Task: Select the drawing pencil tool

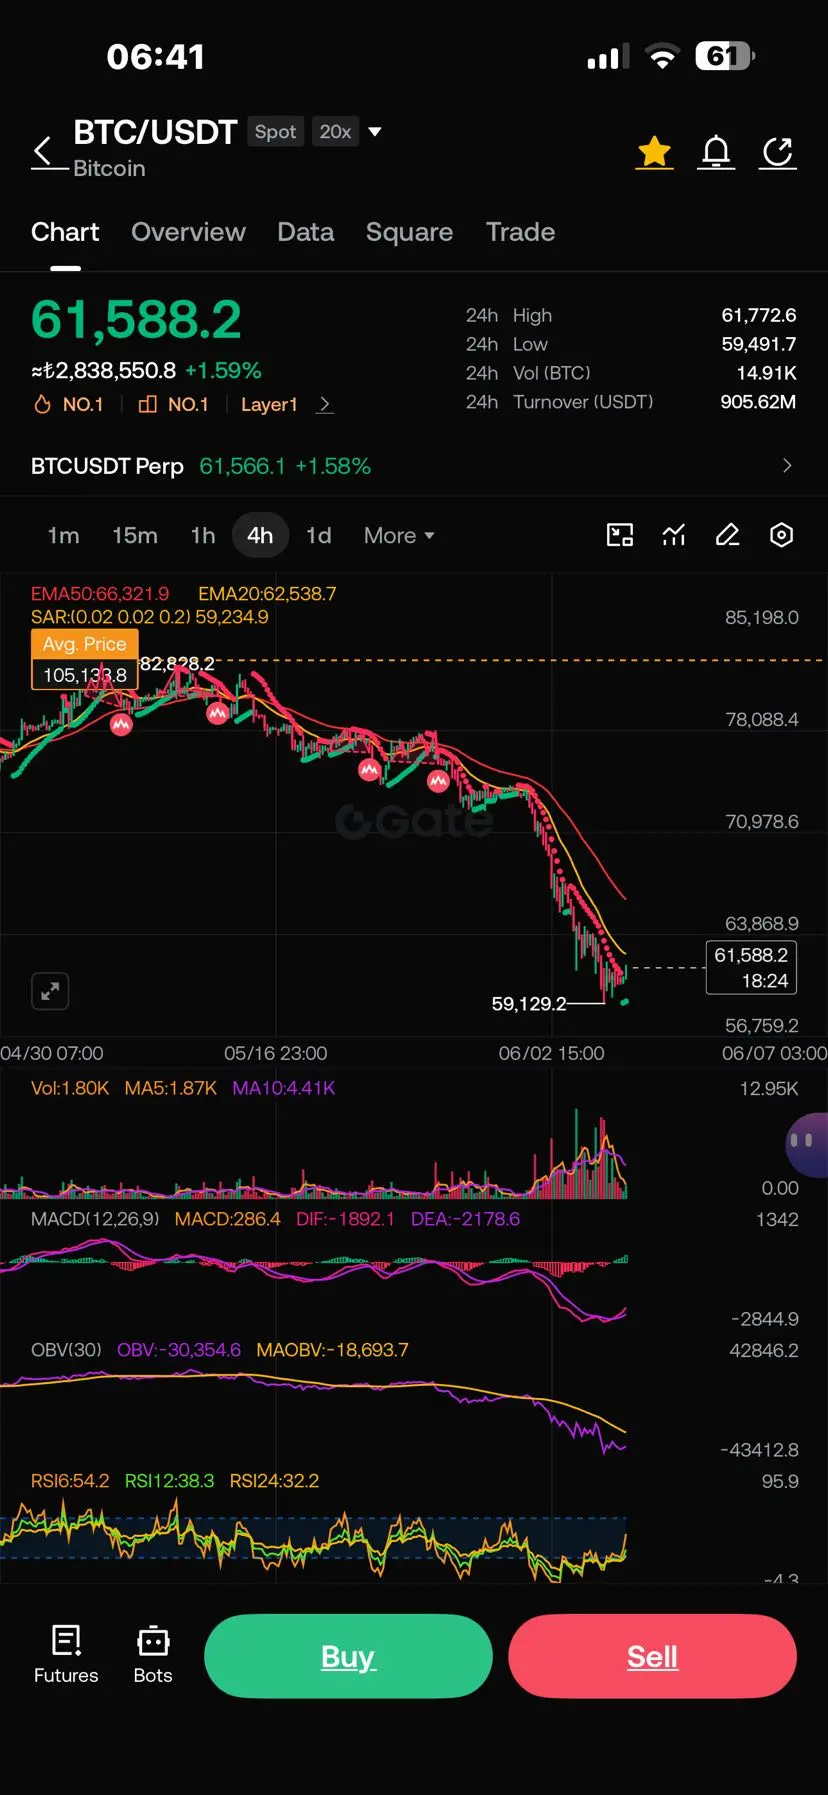Action: coord(728,535)
